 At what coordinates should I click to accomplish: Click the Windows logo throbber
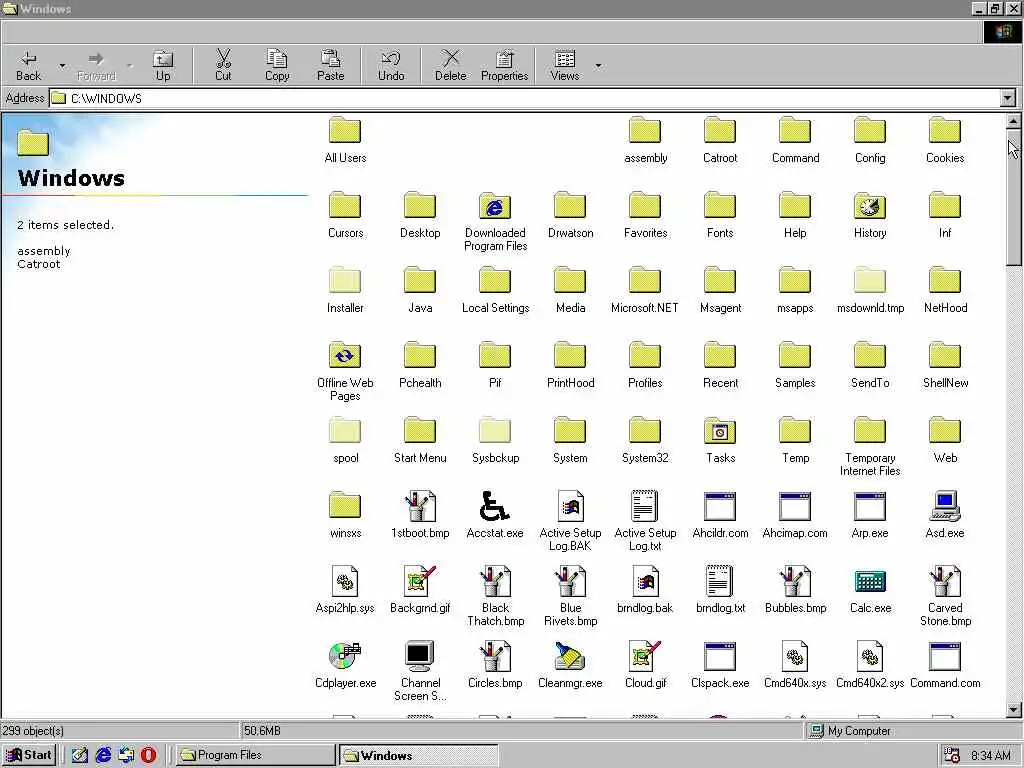click(x=1002, y=32)
